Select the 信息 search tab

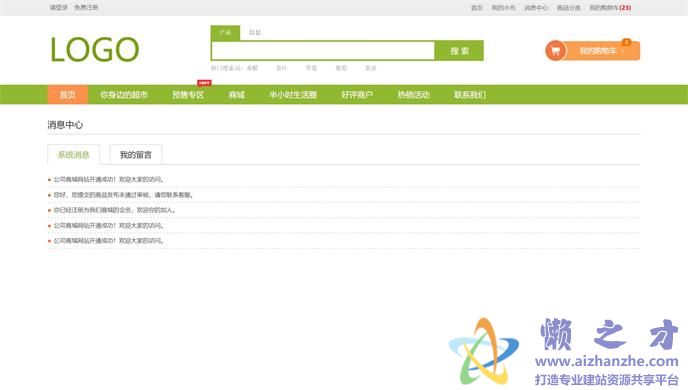tap(255, 32)
